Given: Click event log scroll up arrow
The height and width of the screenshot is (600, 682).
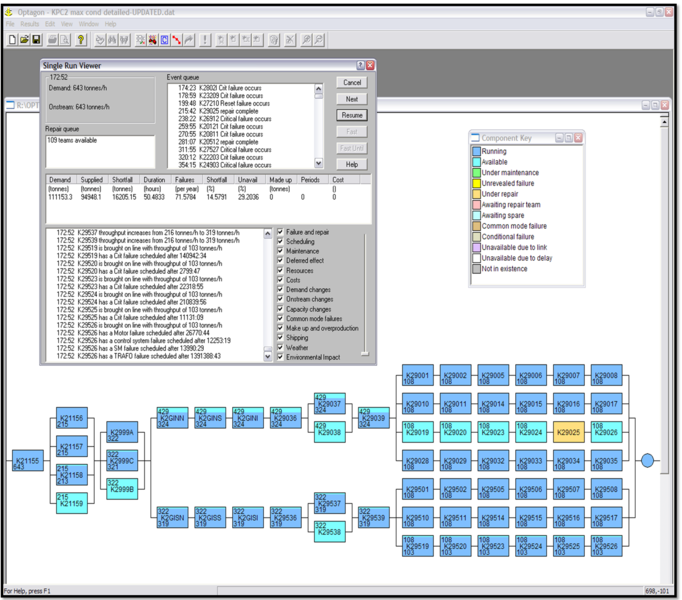Looking at the screenshot, I should click(267, 233).
